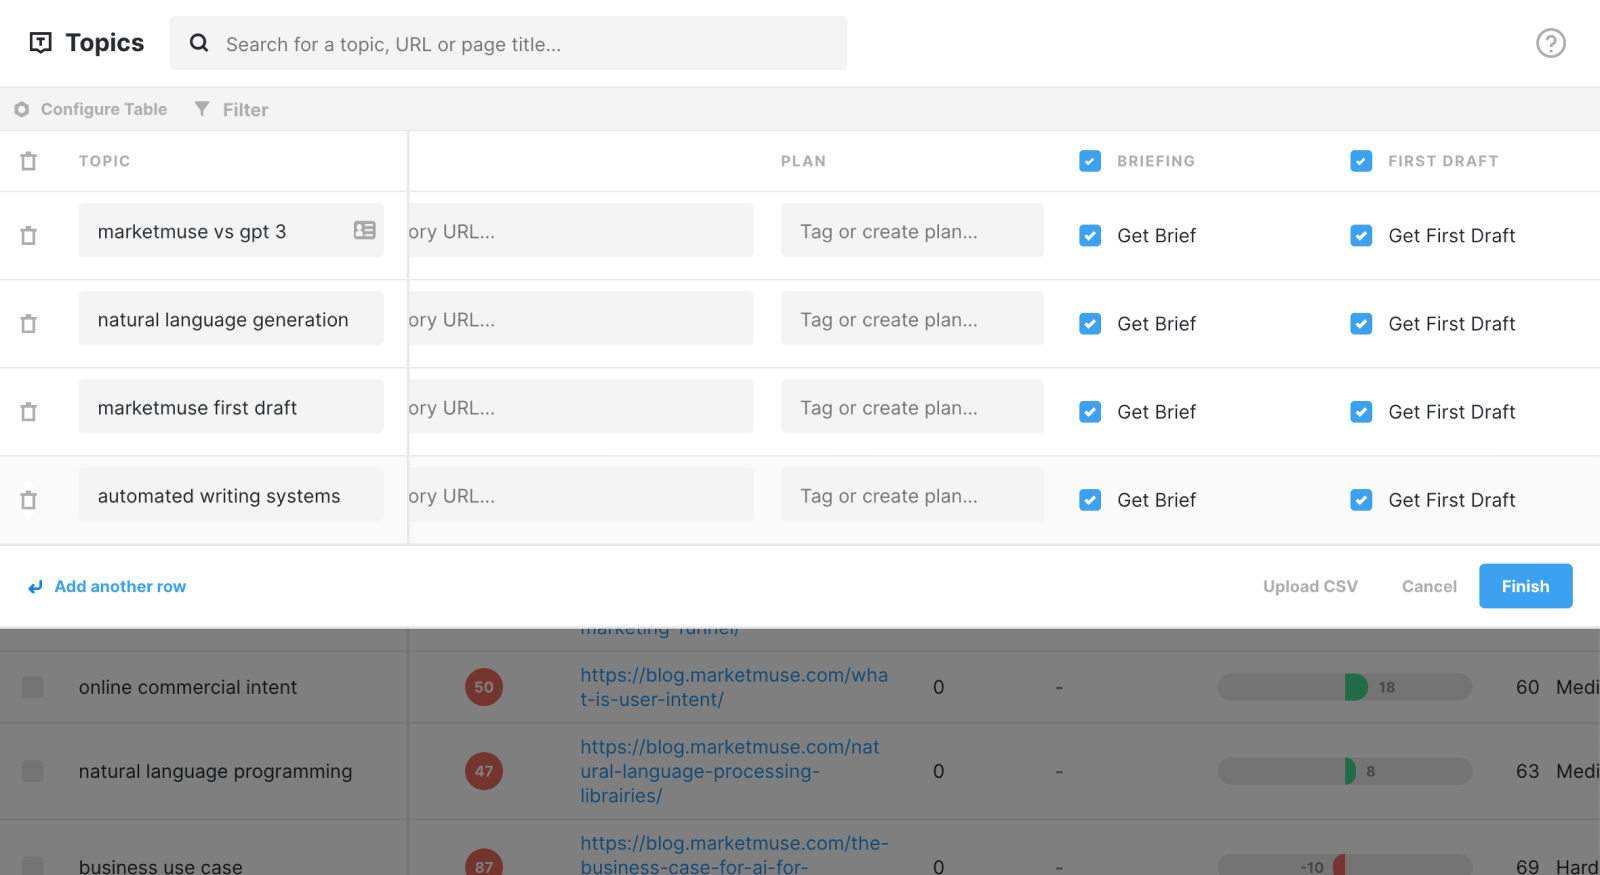Open the help question mark icon
1600x875 pixels.
click(1550, 43)
